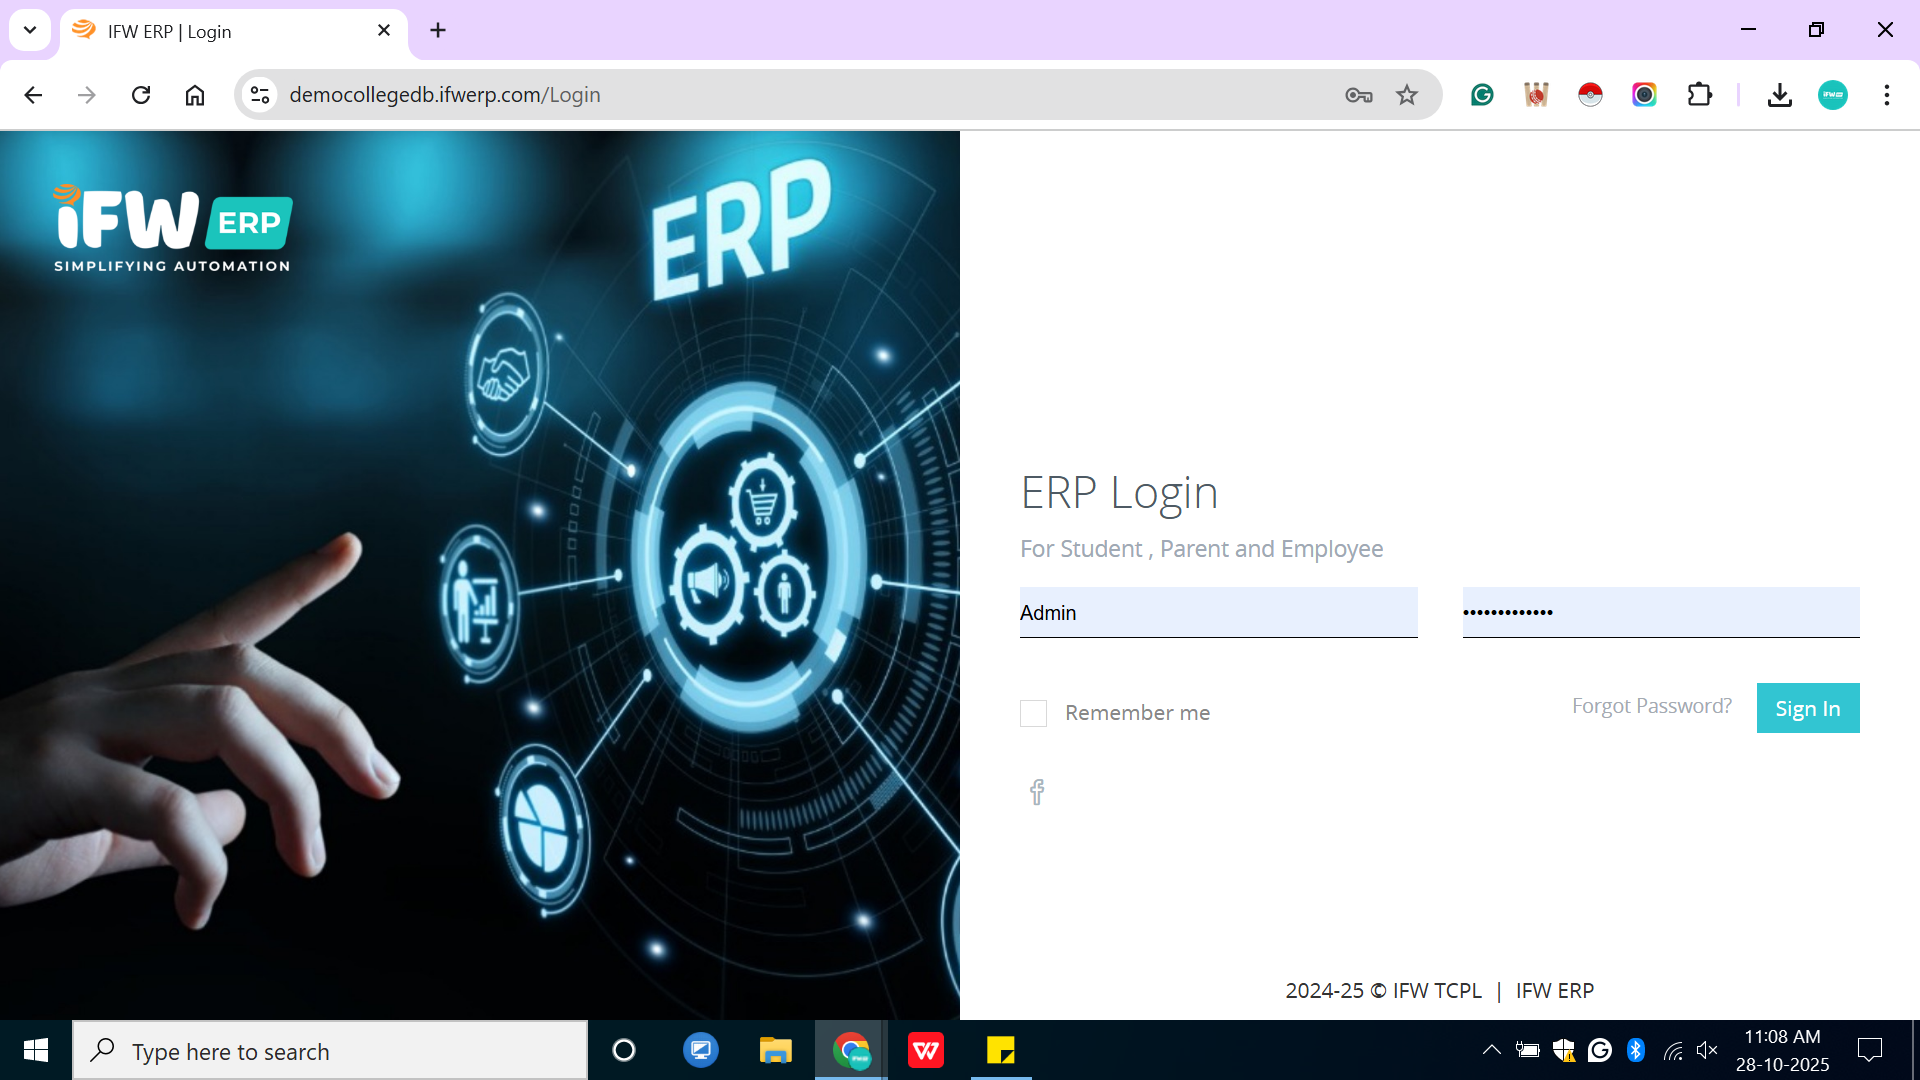Open the IFW ERP footer link
Screen dimensions: 1920x1080
pos(1555,990)
